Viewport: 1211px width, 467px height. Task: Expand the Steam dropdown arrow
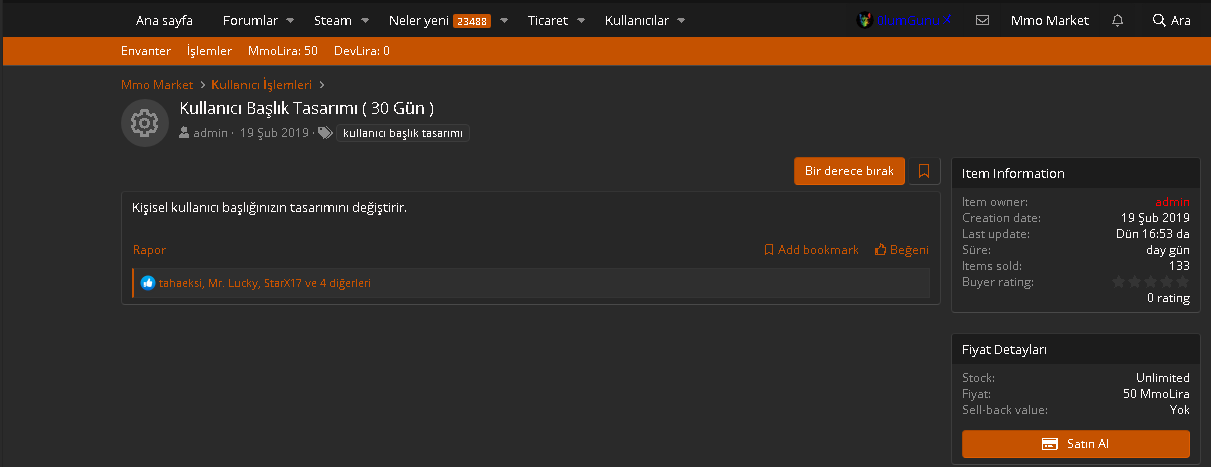(365, 20)
